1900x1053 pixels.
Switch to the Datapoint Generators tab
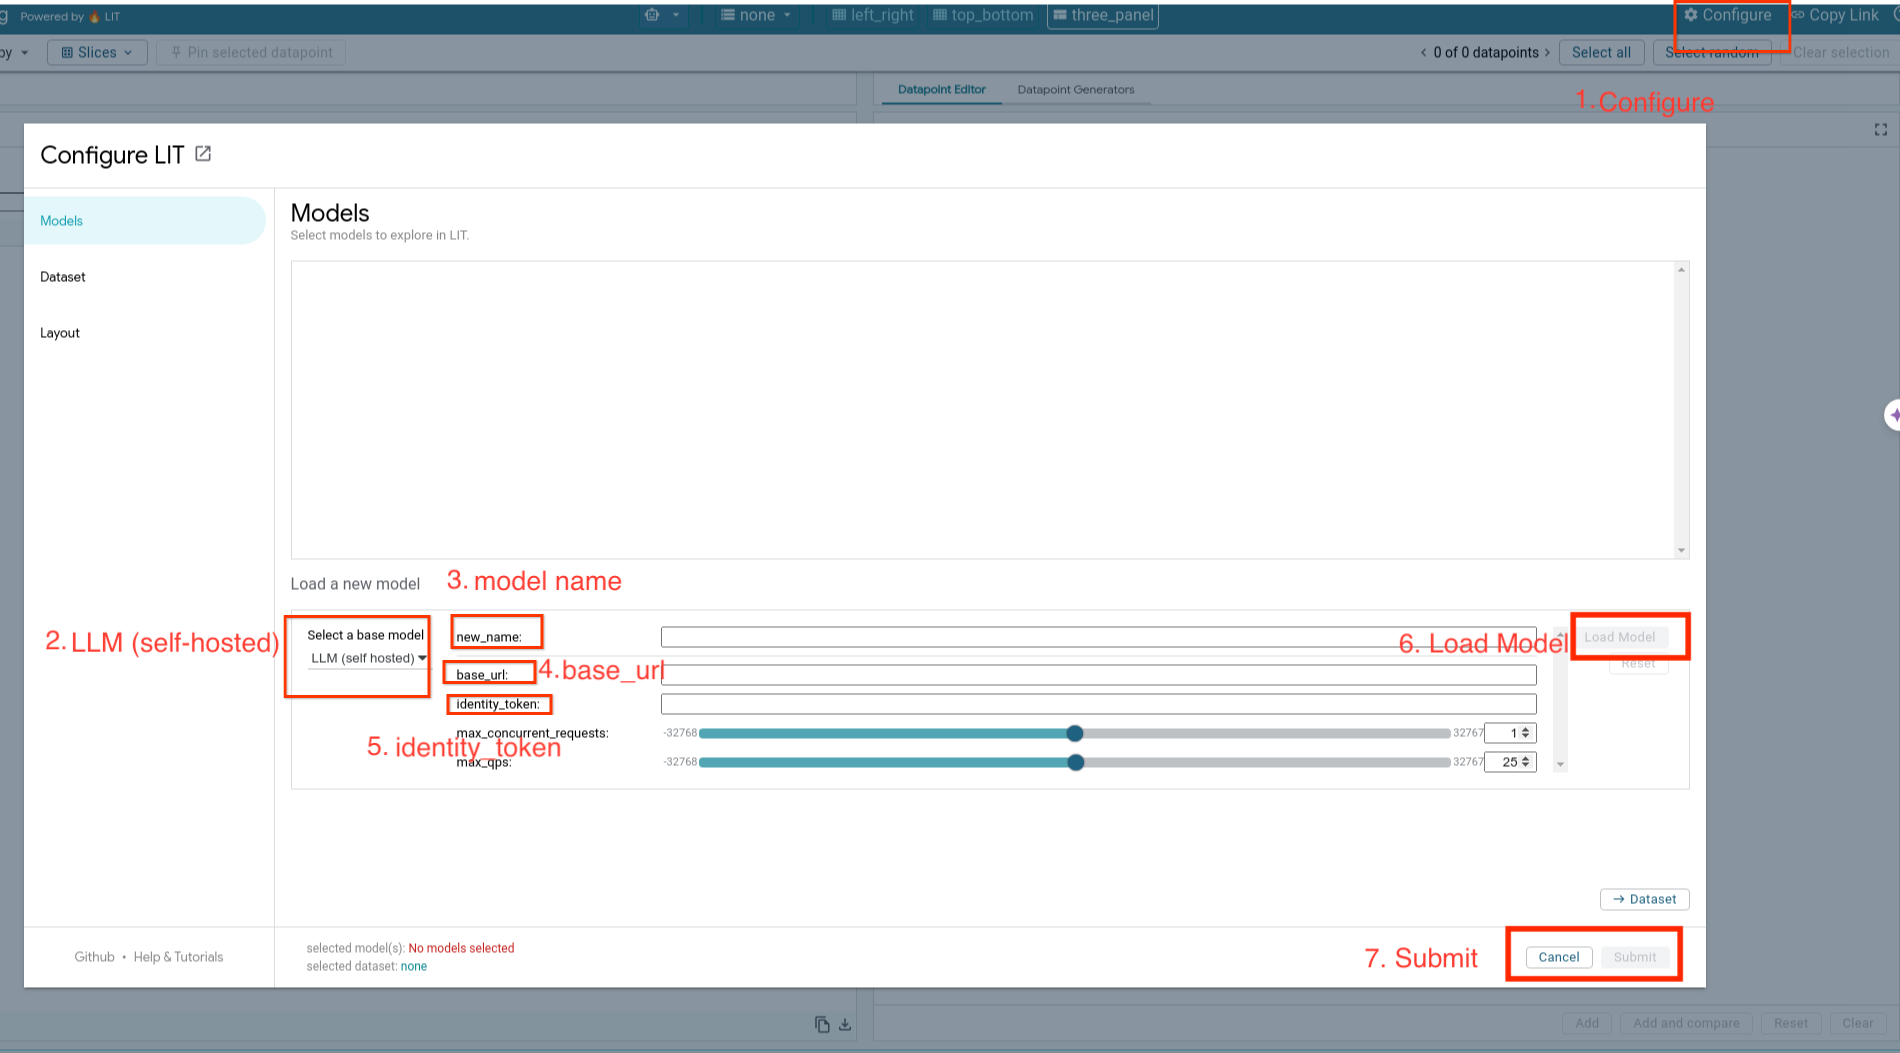click(1076, 89)
